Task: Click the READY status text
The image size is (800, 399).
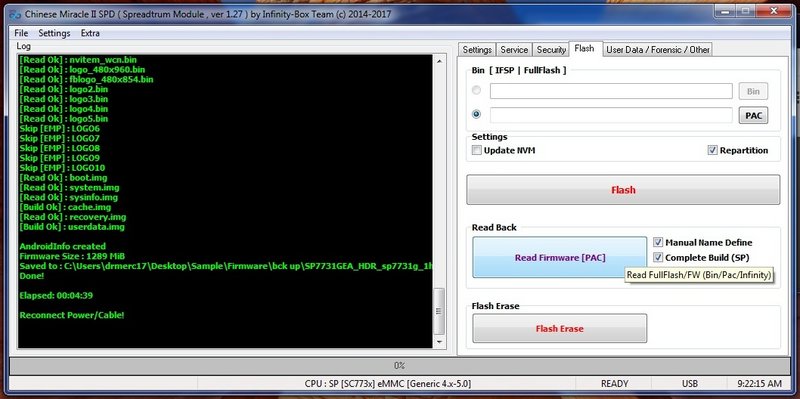Action: click(x=614, y=383)
